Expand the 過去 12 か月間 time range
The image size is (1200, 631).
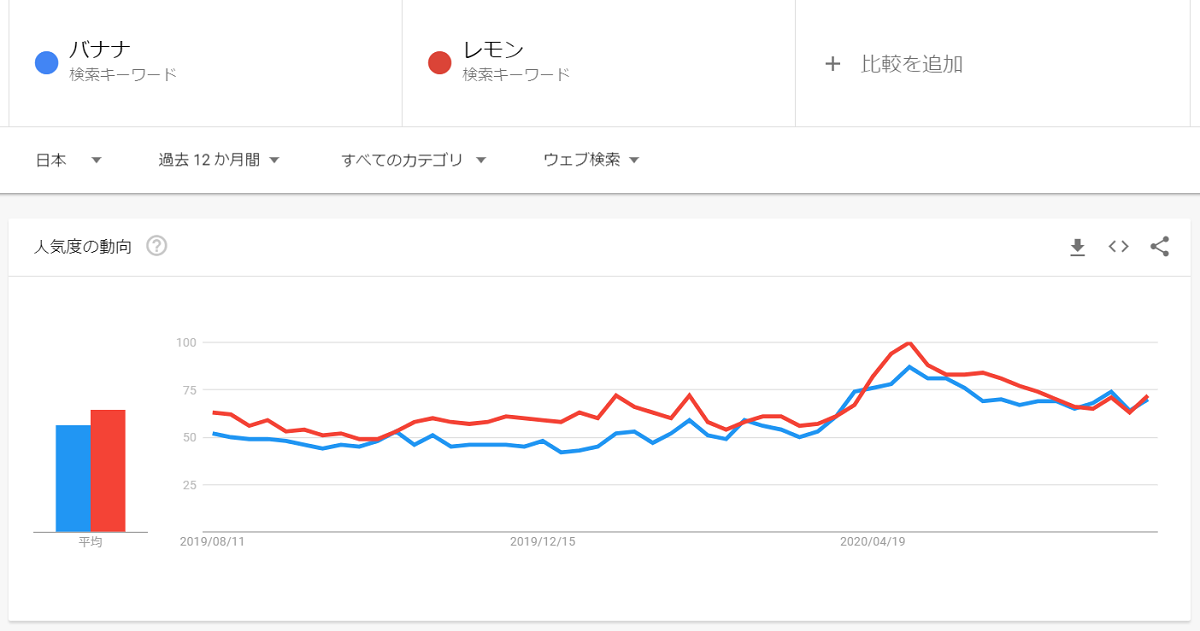pyautogui.click(x=218, y=160)
